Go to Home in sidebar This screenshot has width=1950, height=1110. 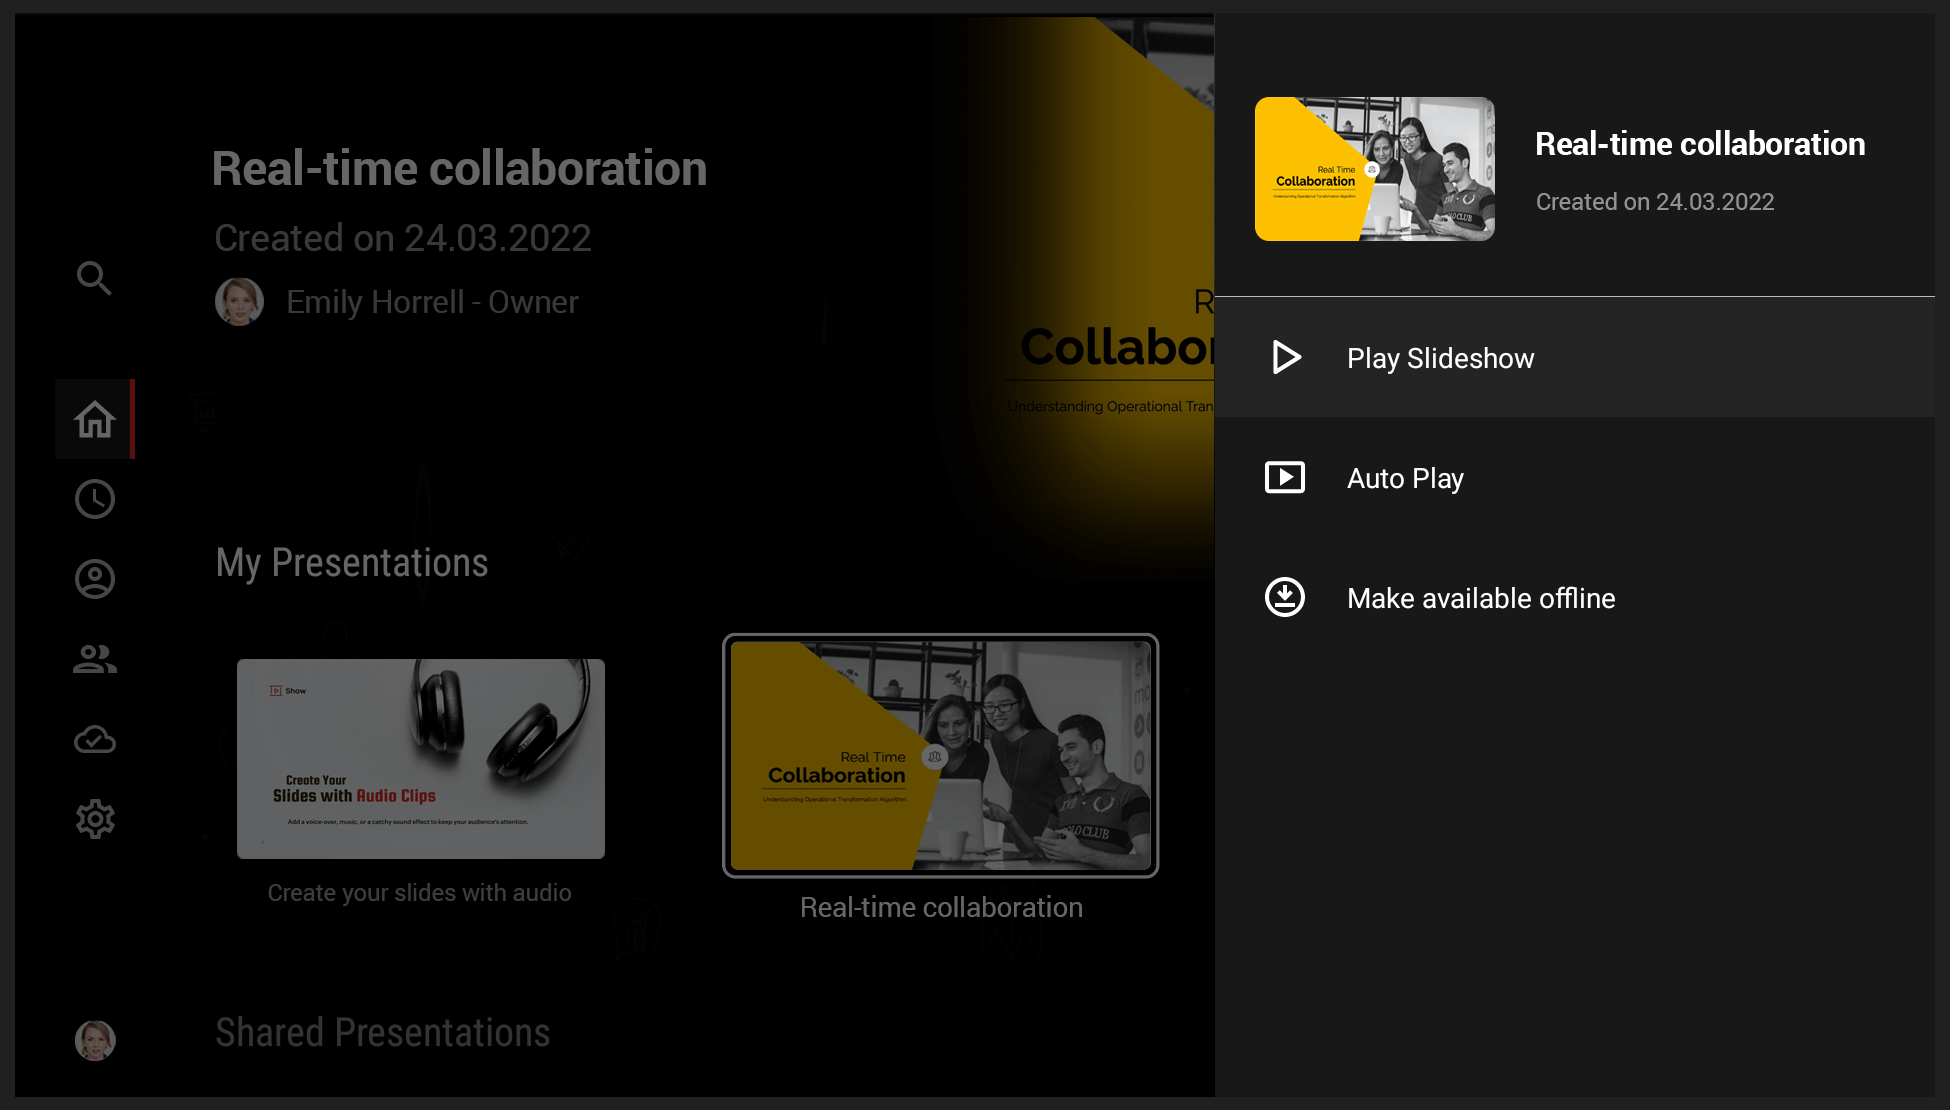click(x=95, y=419)
